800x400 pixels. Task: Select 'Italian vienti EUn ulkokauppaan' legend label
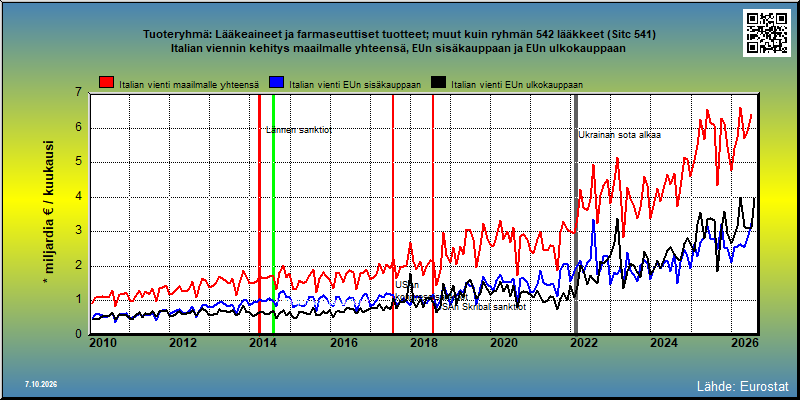tap(517, 85)
